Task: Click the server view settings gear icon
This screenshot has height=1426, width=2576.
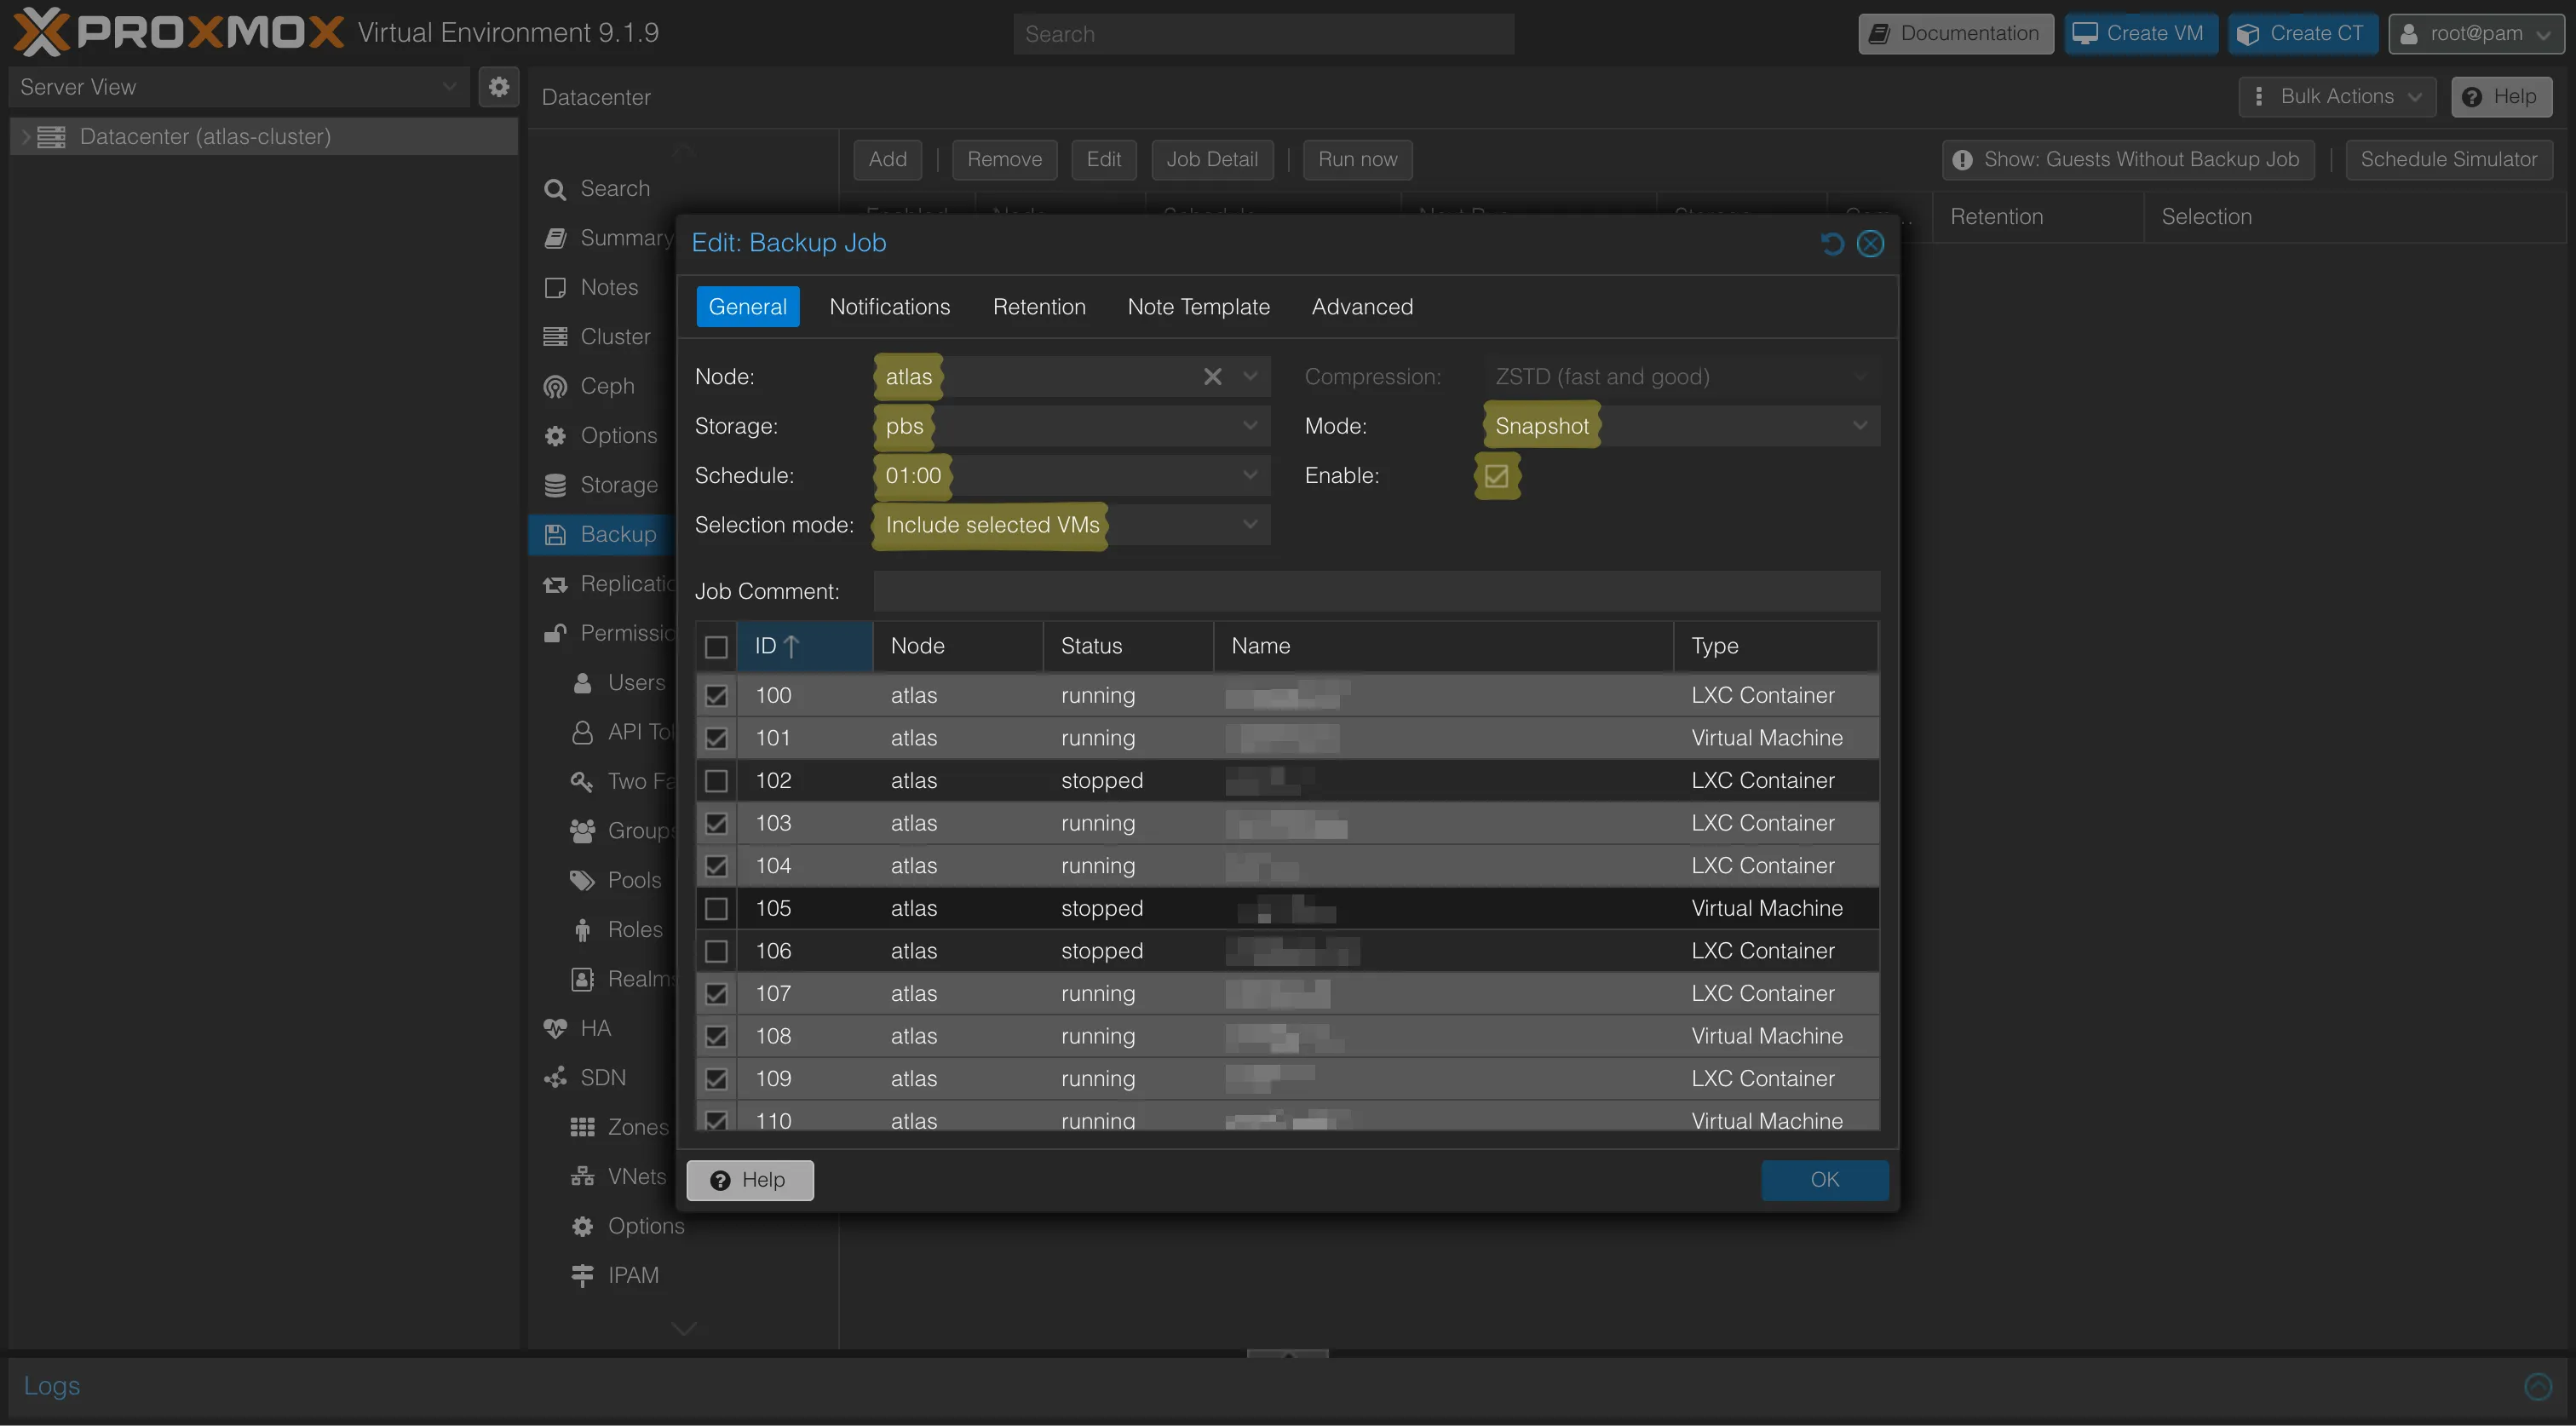Action: pyautogui.click(x=499, y=87)
